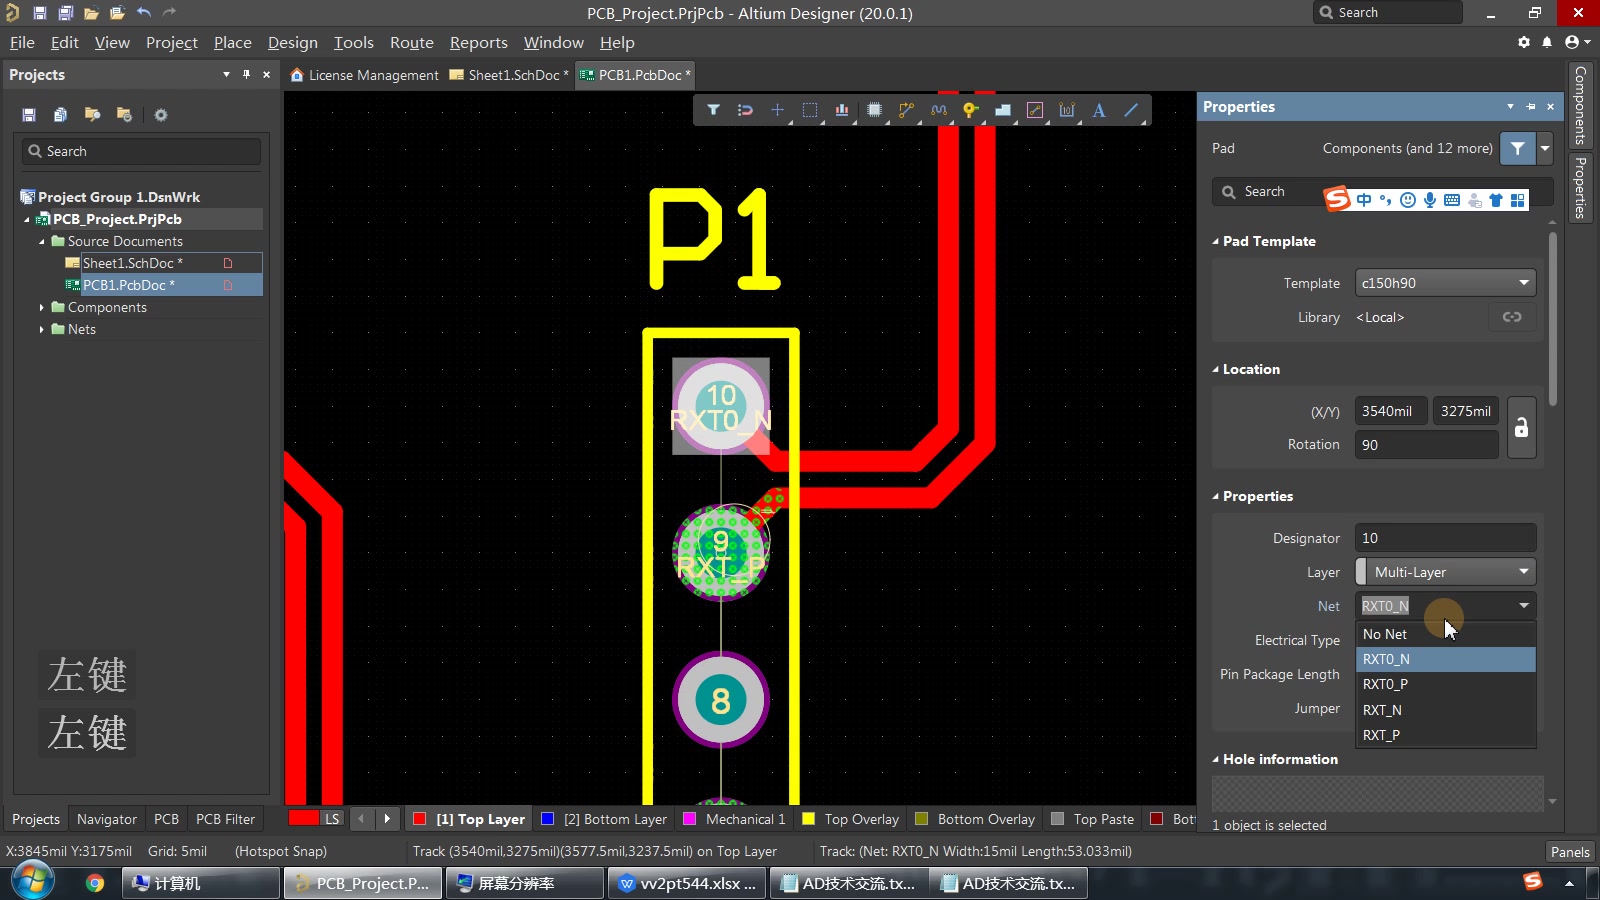Click Projects panel settings gear
Viewport: 1600px width, 900px height.
point(161,115)
